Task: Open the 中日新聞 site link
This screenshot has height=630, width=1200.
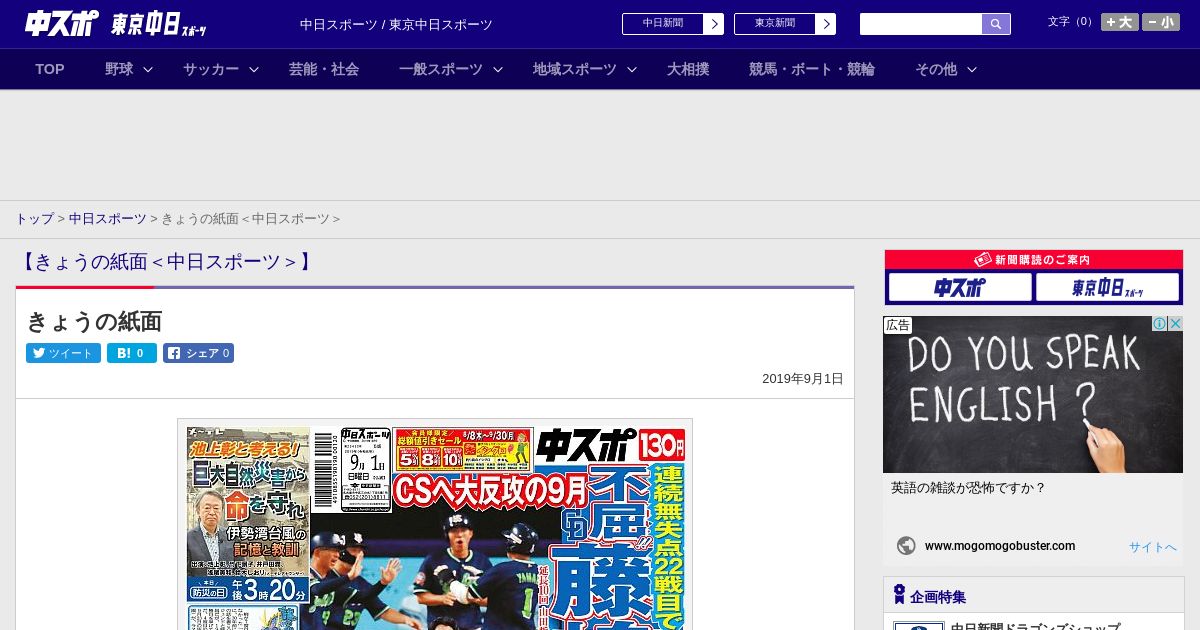Action: pos(663,24)
